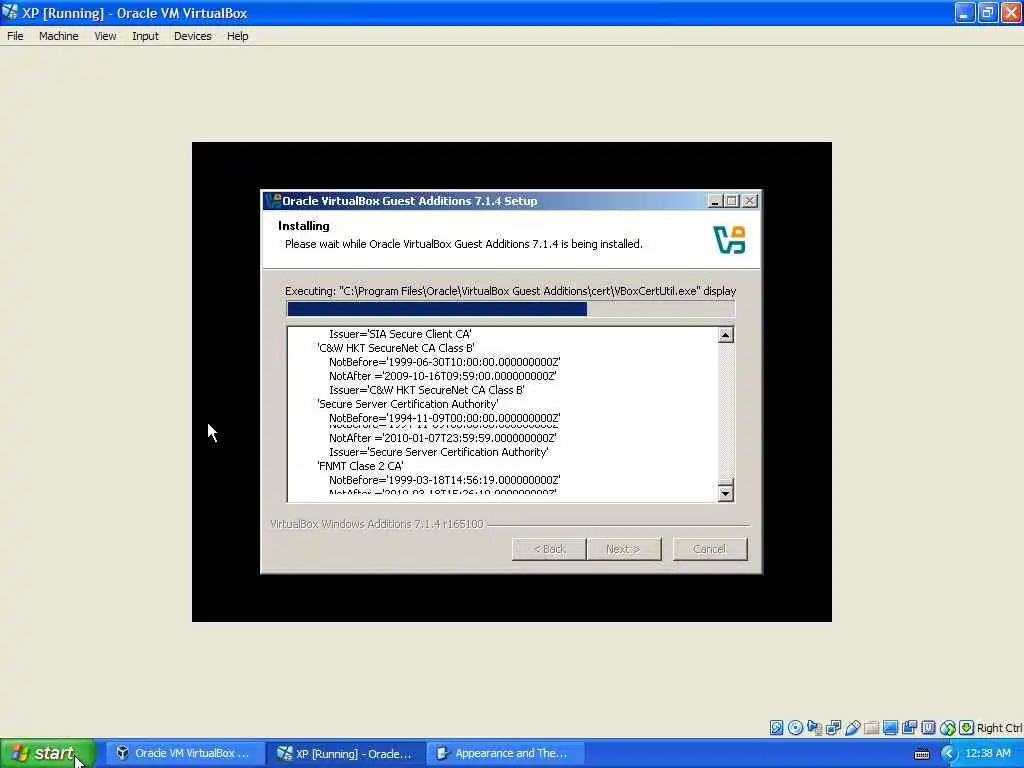Open the Windows Start menu
Image resolution: width=1024 pixels, height=768 pixels.
[48, 754]
